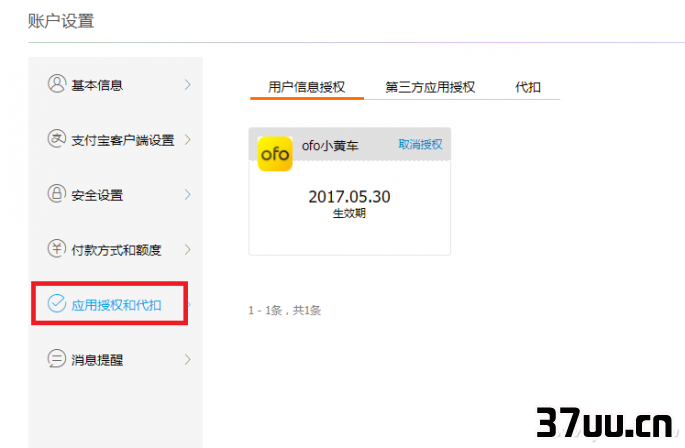The height and width of the screenshot is (448, 685).
Task: Expand the 消息提醒 chevron arrow
Action: point(188,359)
